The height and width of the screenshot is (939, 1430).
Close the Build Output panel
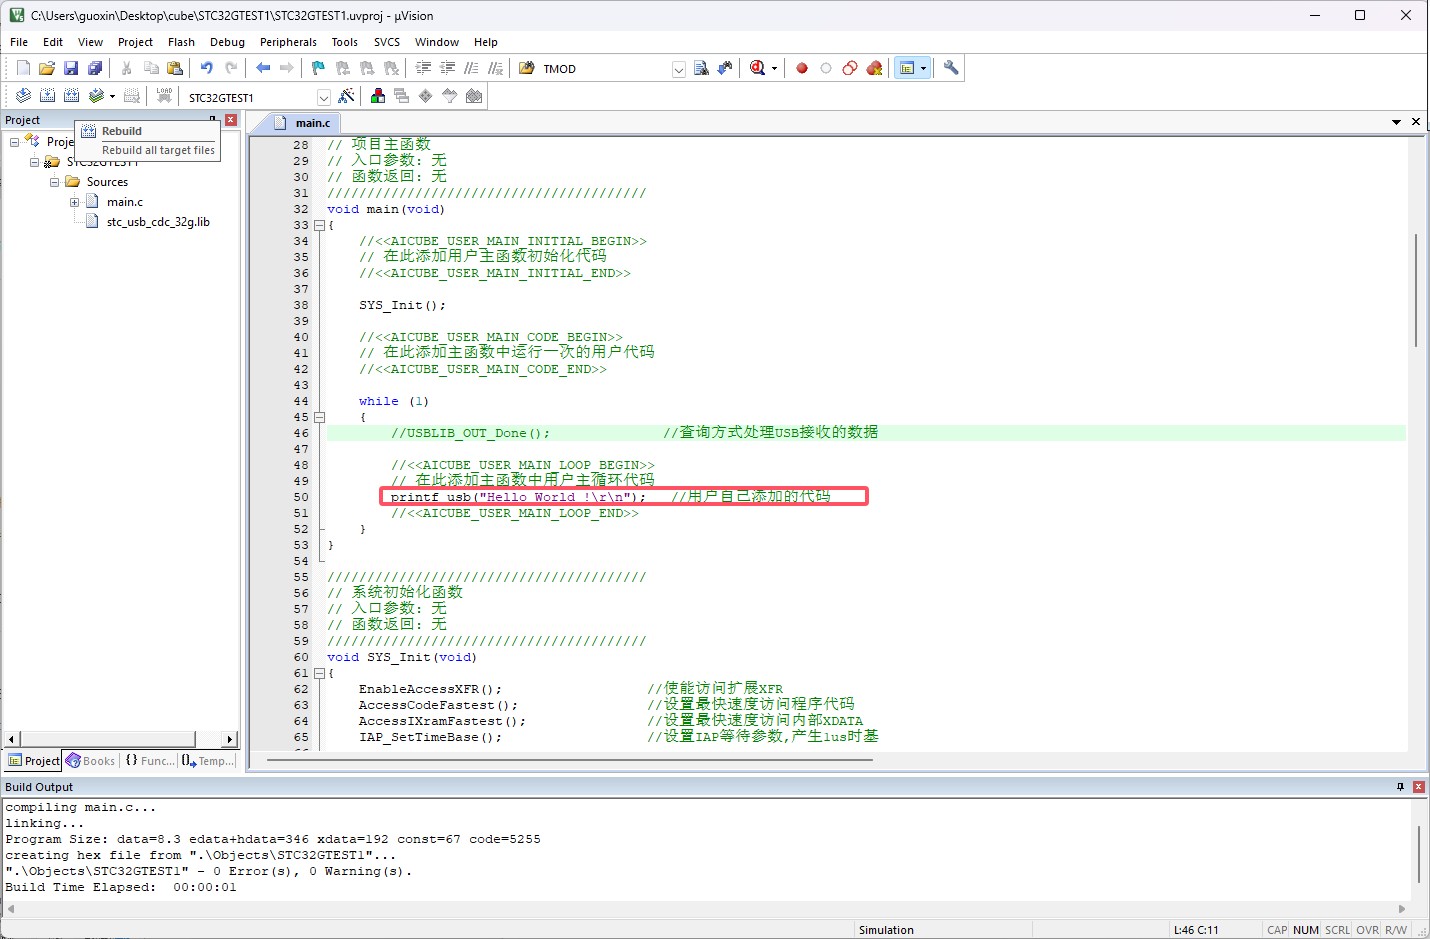(1418, 787)
